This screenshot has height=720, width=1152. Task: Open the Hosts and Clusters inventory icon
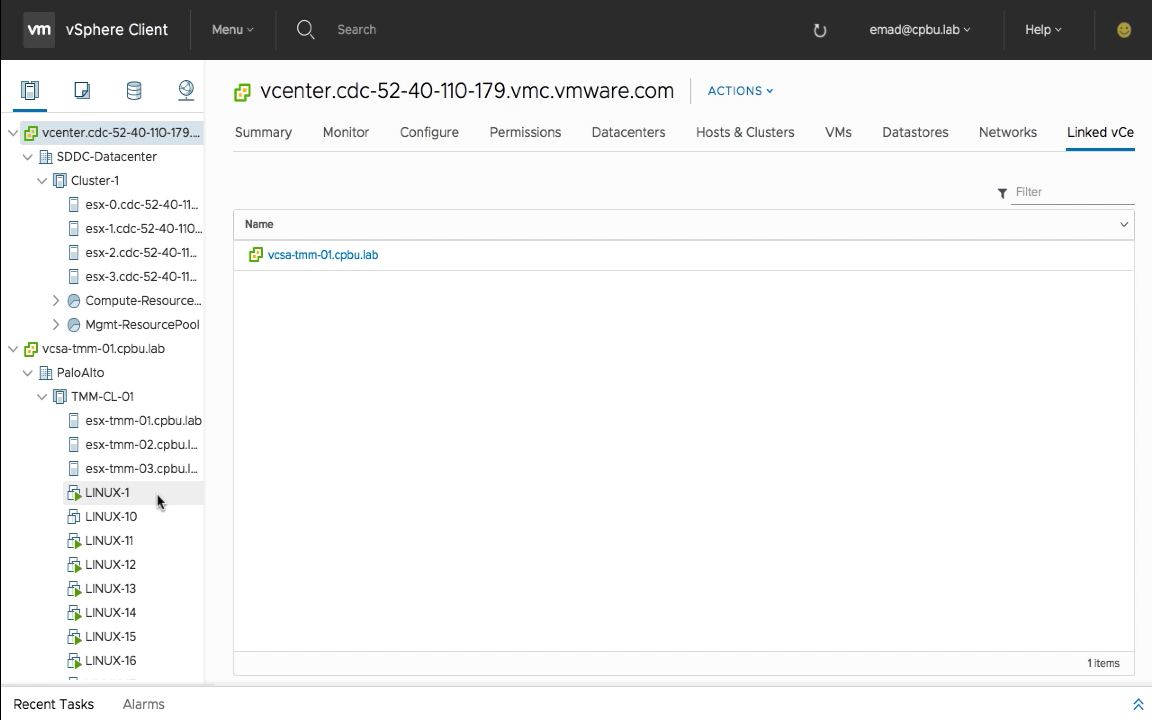pyautogui.click(x=30, y=91)
